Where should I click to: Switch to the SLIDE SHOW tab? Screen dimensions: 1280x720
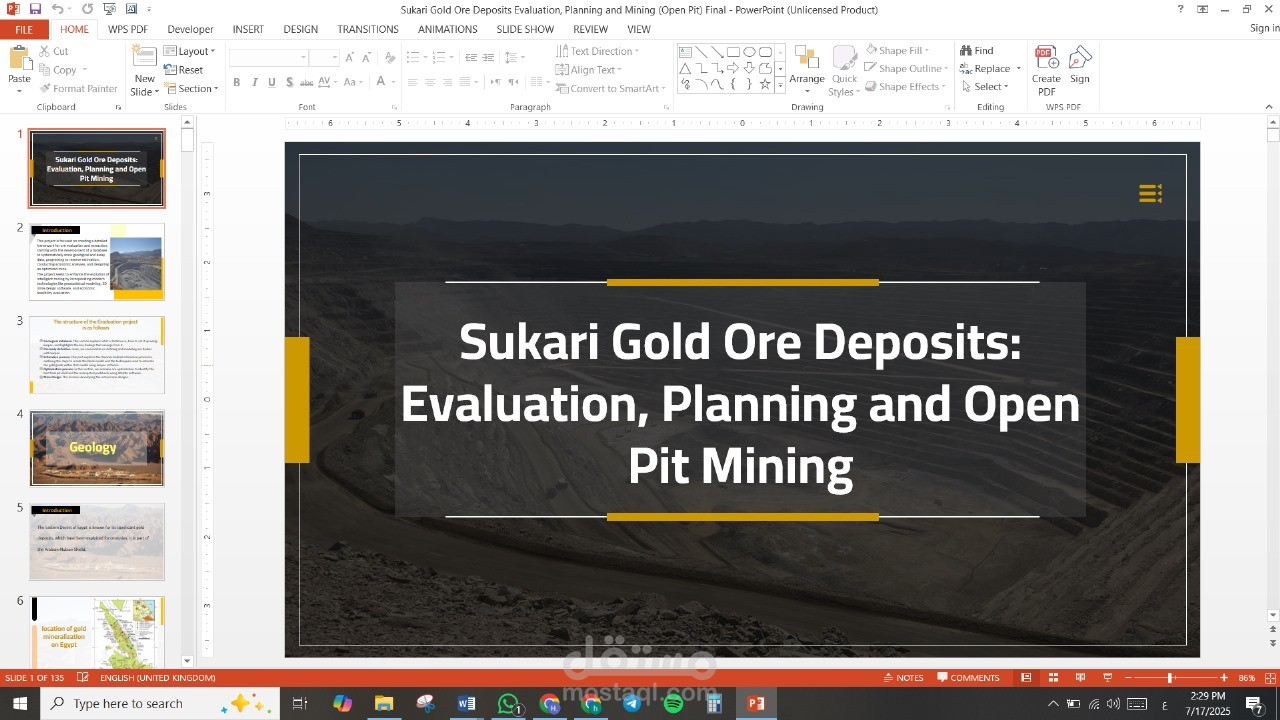525,30
